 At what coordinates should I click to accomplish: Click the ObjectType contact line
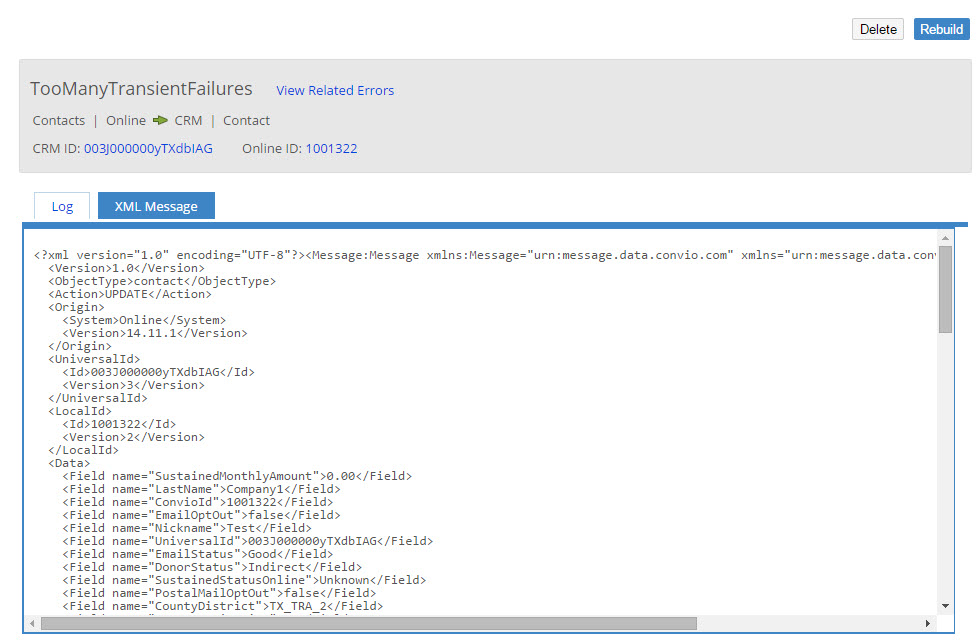tap(162, 281)
